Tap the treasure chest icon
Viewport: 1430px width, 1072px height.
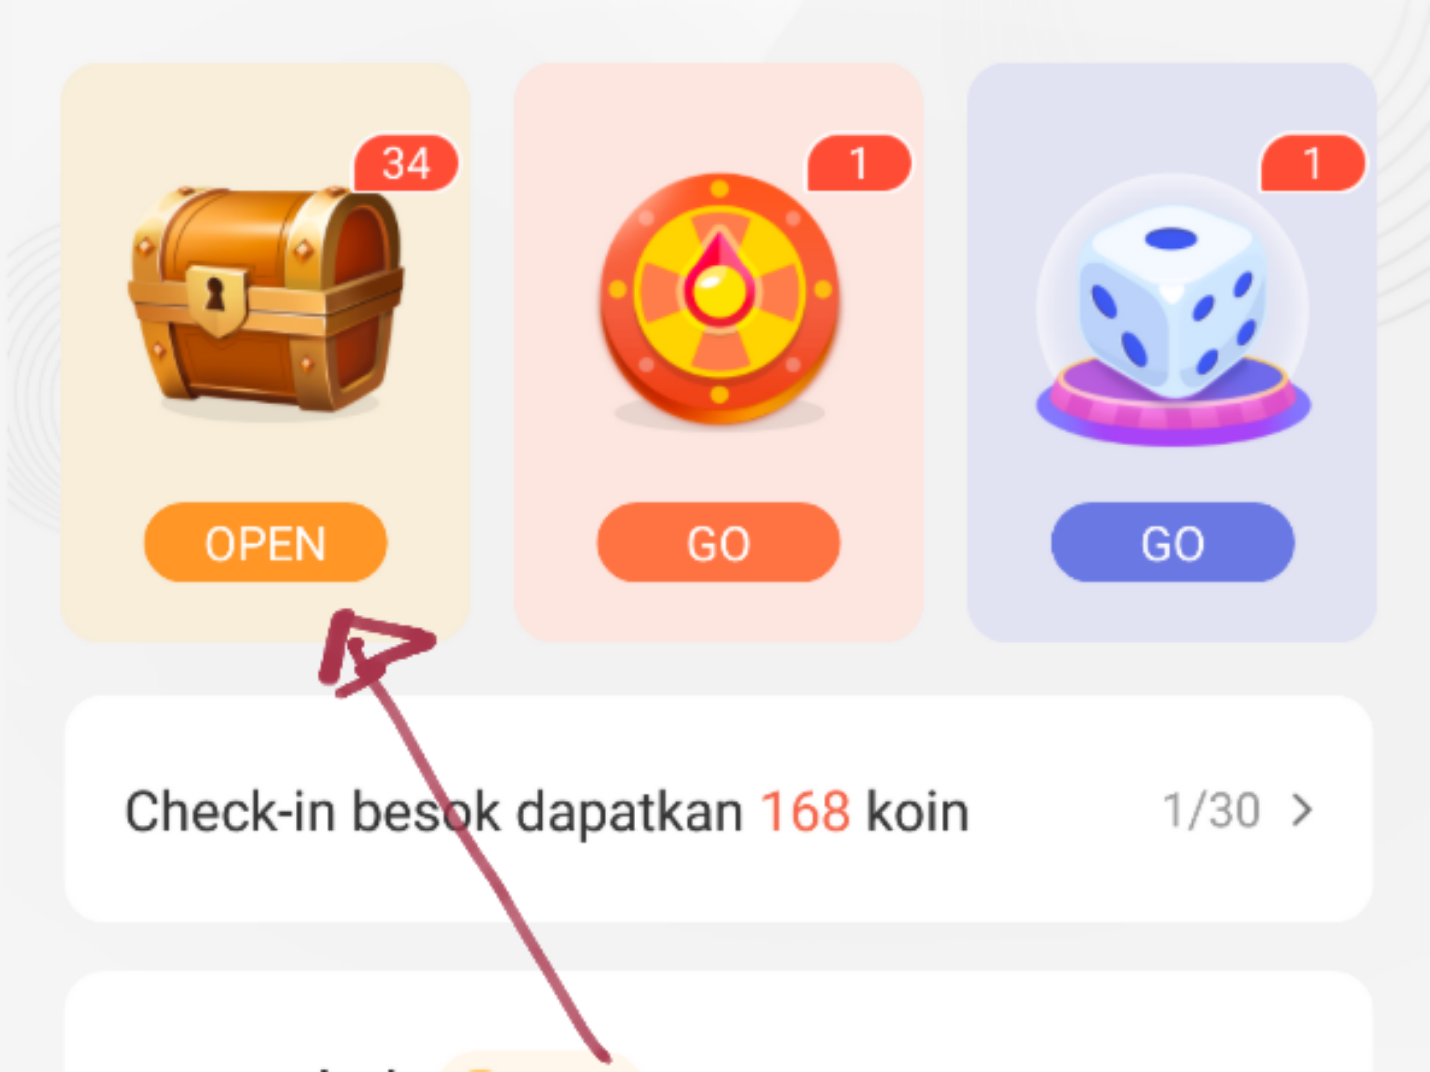[x=265, y=300]
